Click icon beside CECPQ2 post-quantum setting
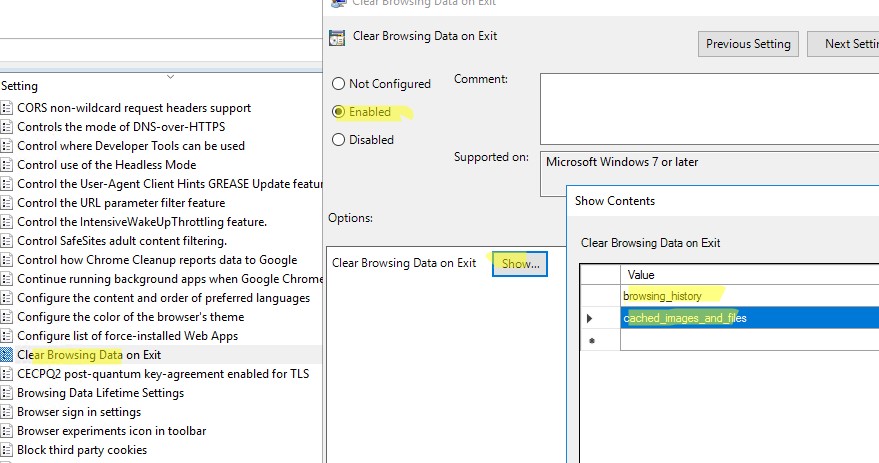 point(6,374)
